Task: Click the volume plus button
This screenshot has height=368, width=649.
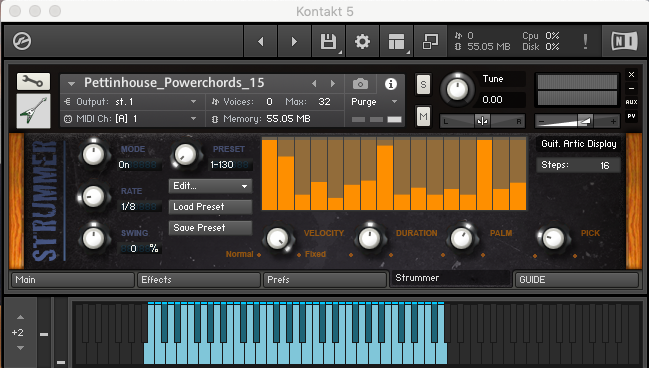Action: tap(613, 121)
